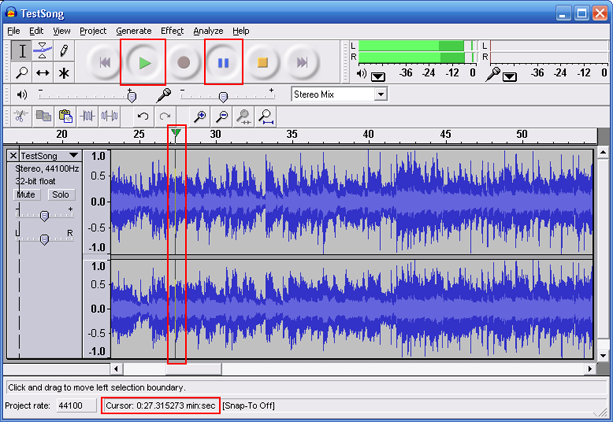Click Fit Selection in window icon
The height and width of the screenshot is (422, 613).
point(244,116)
